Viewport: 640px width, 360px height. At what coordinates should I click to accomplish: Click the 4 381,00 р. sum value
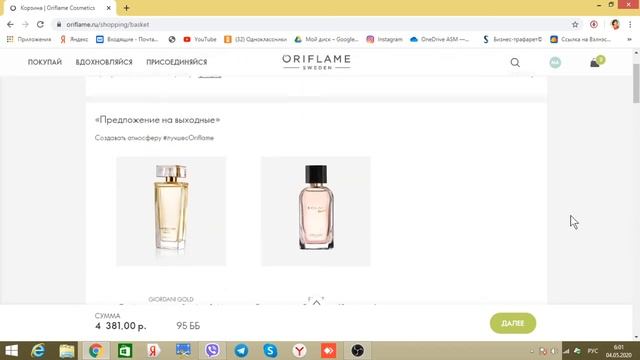[x=120, y=326]
